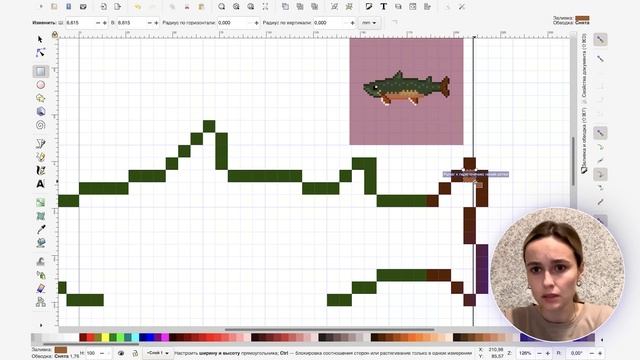
Task: Select the Text tool in toolbox
Action: coord(40,184)
